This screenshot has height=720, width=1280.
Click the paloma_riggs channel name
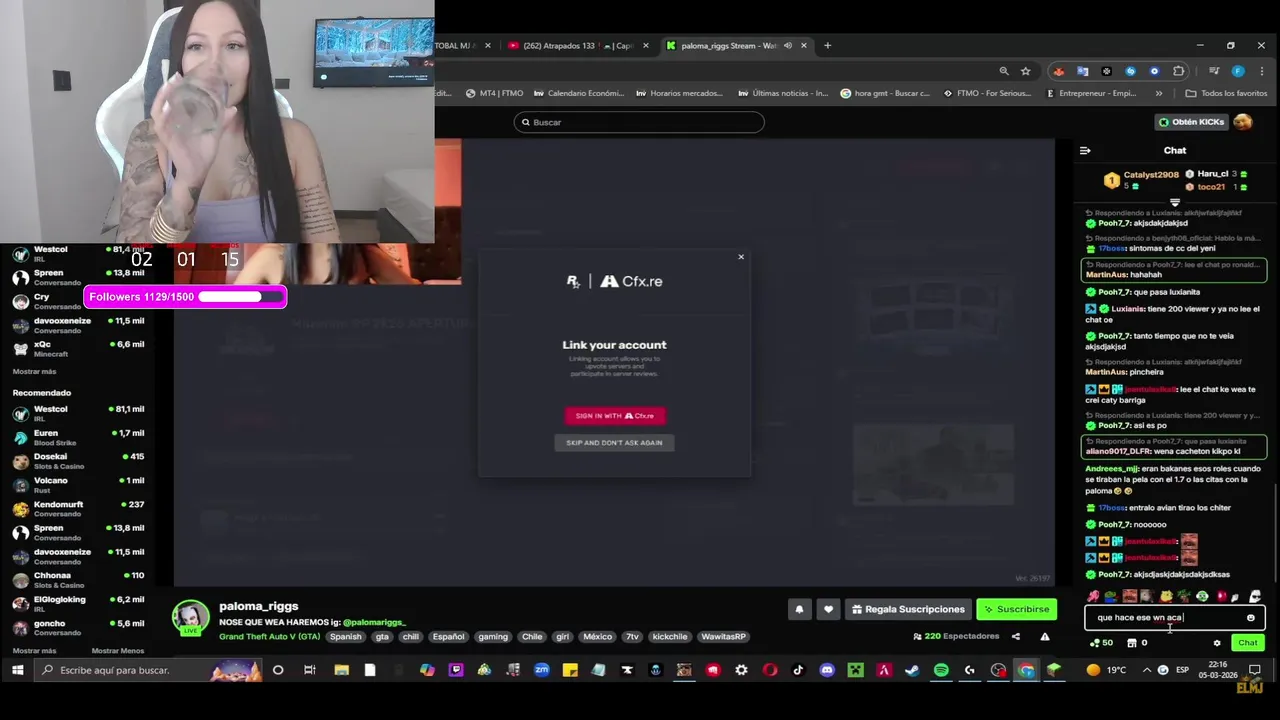tap(259, 606)
